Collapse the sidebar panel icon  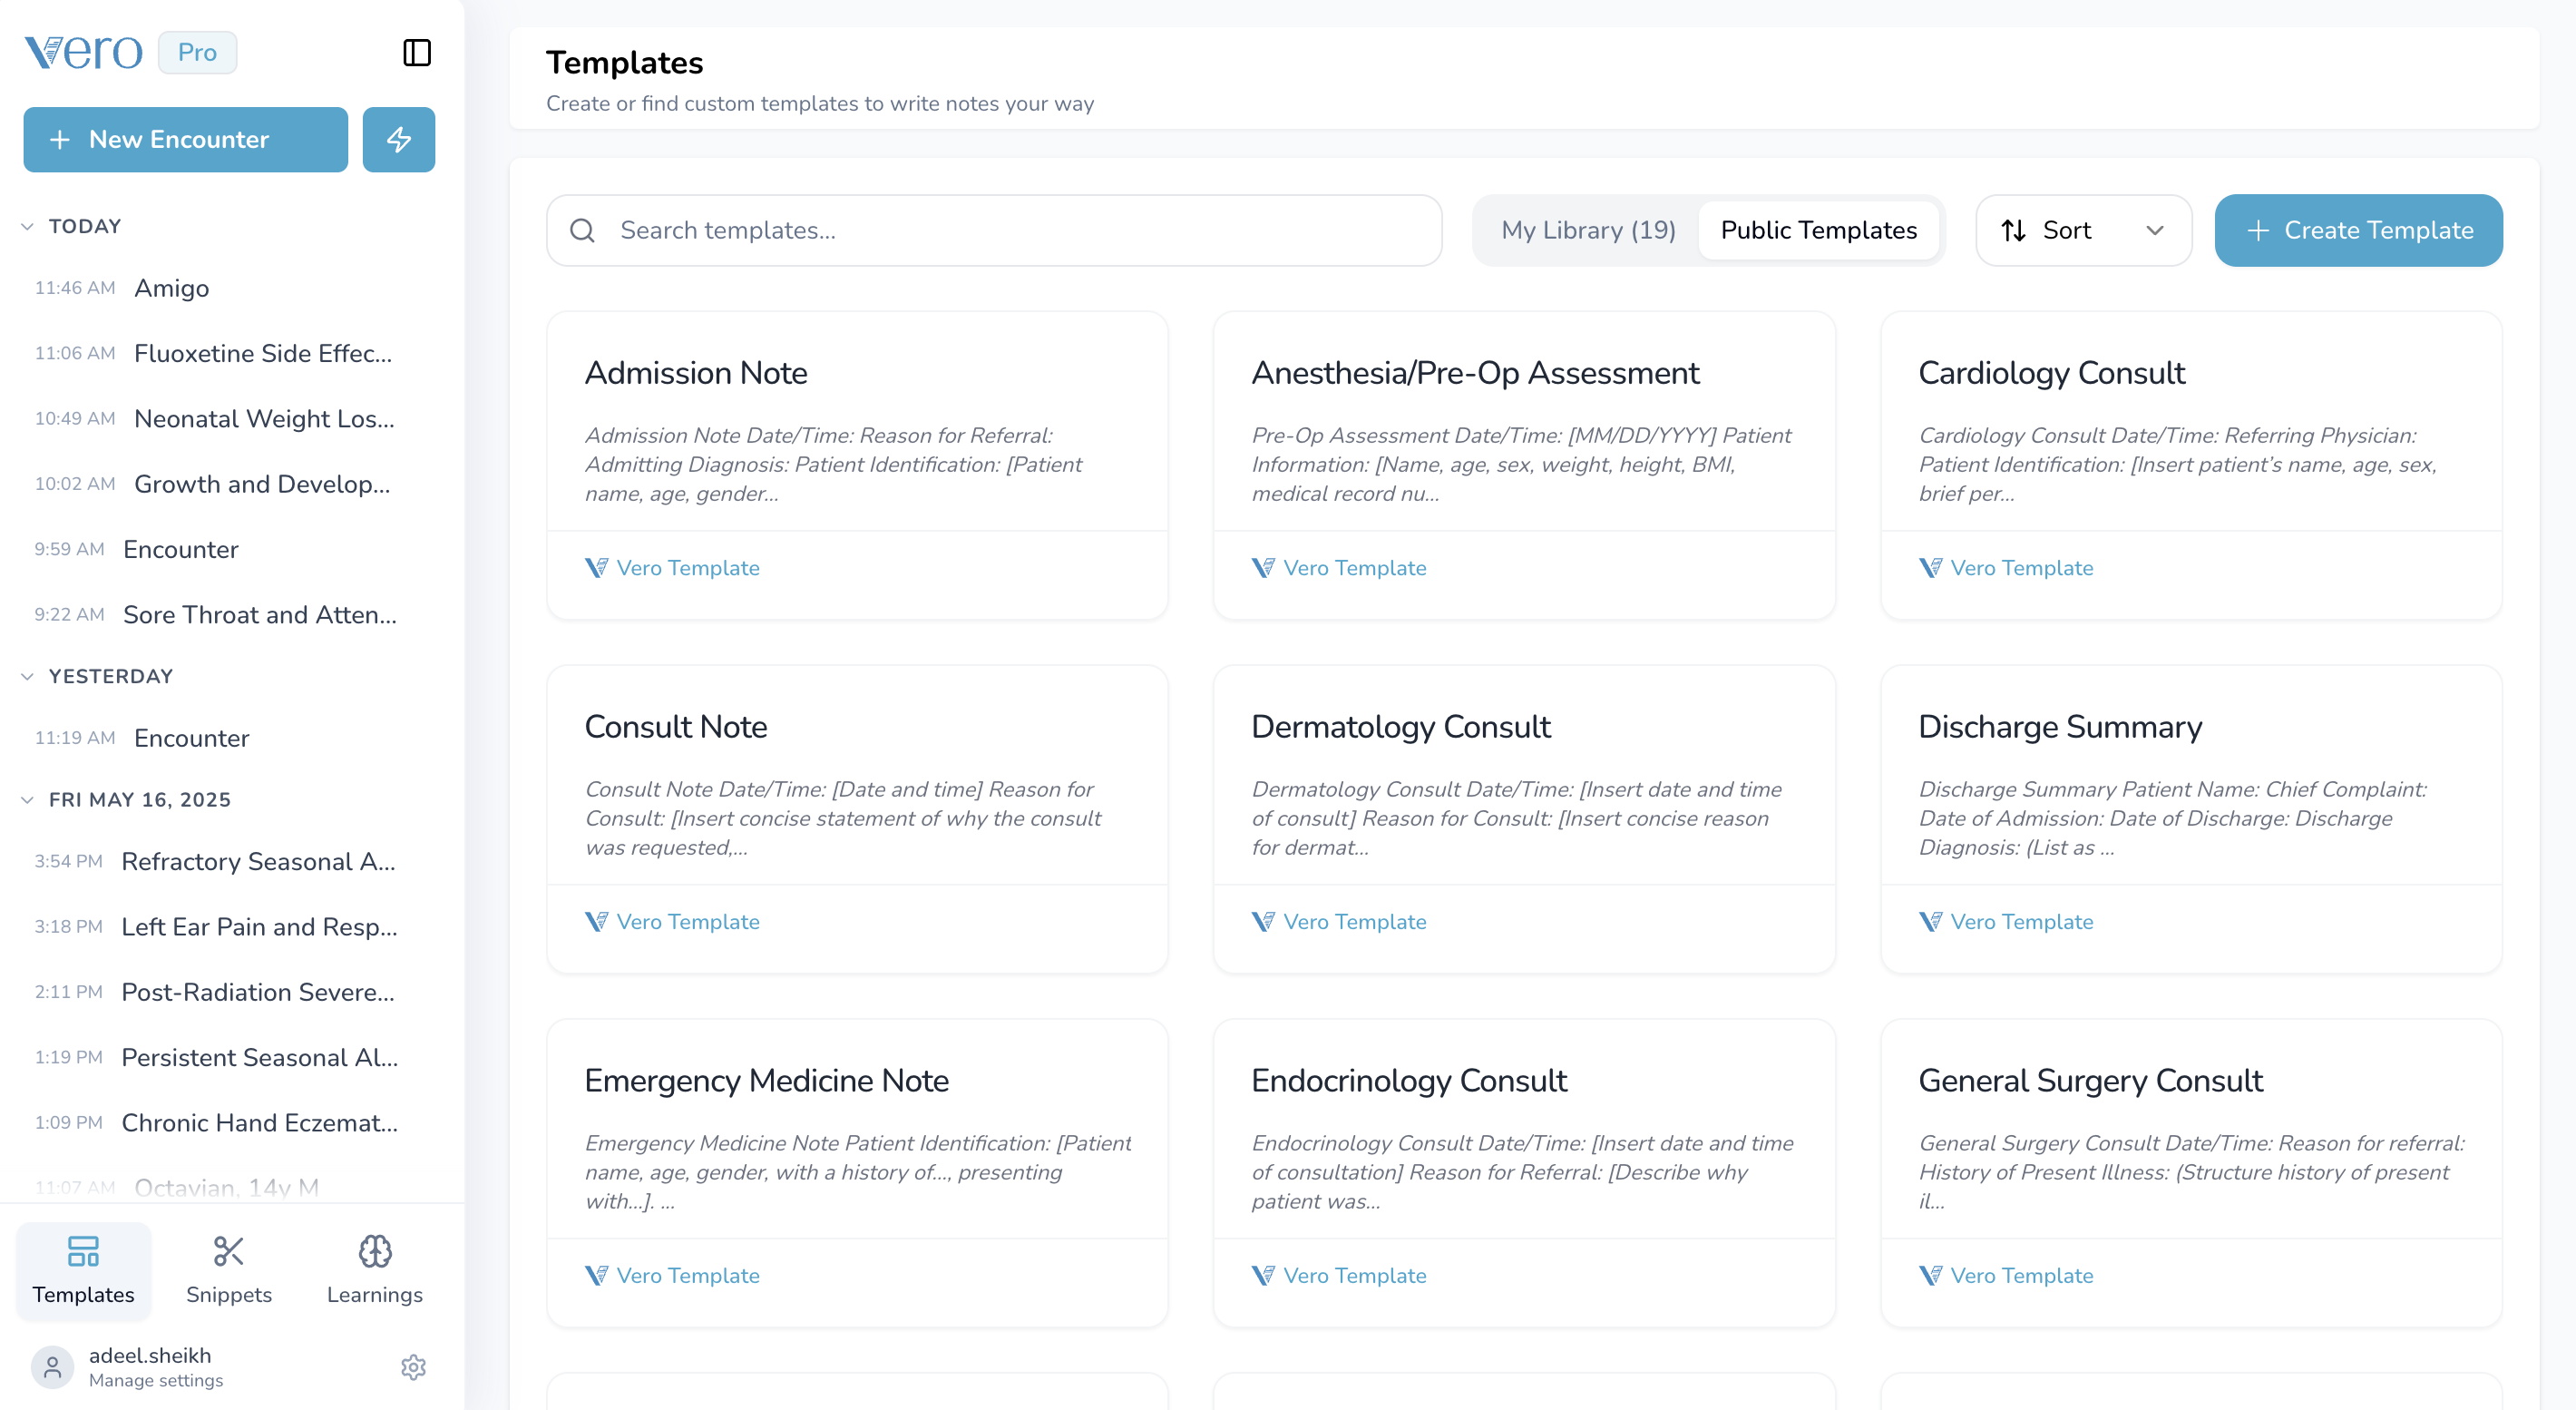pos(416,52)
